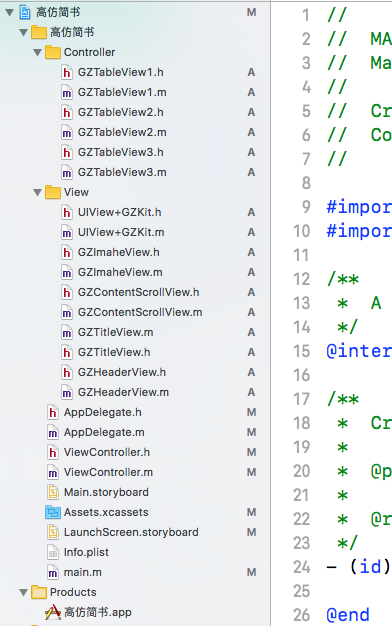Click the Controller folder icon
Viewport: 392px width, 626px height.
[x=53, y=52]
